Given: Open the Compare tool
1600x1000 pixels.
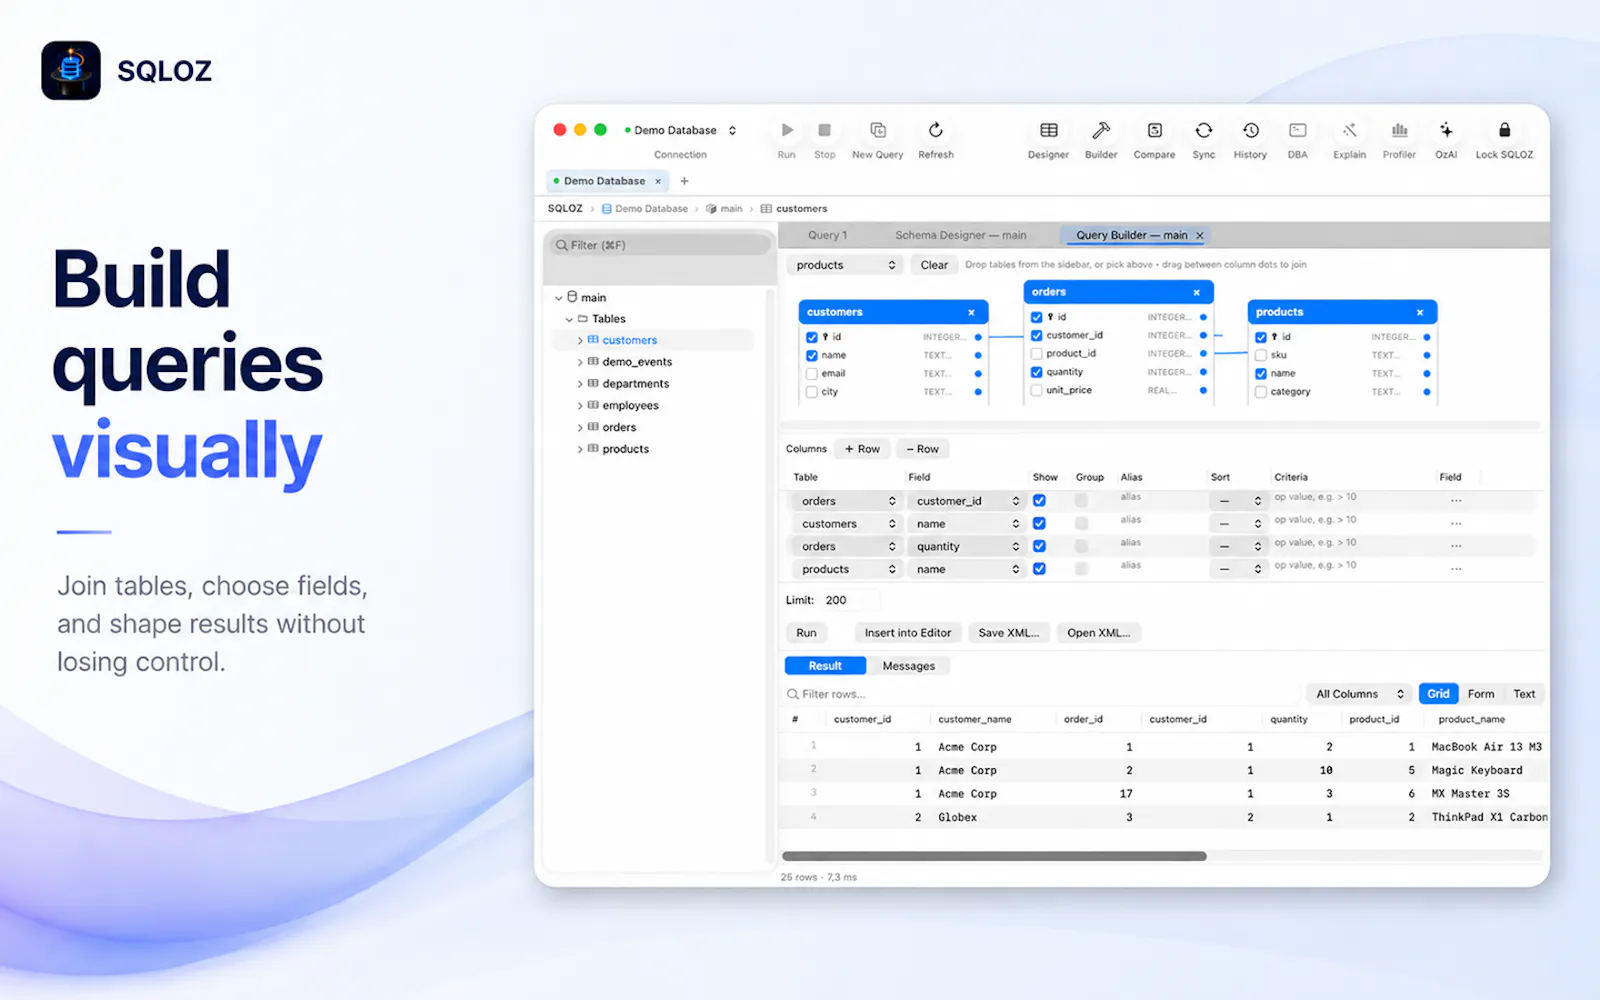Looking at the screenshot, I should pyautogui.click(x=1154, y=130).
